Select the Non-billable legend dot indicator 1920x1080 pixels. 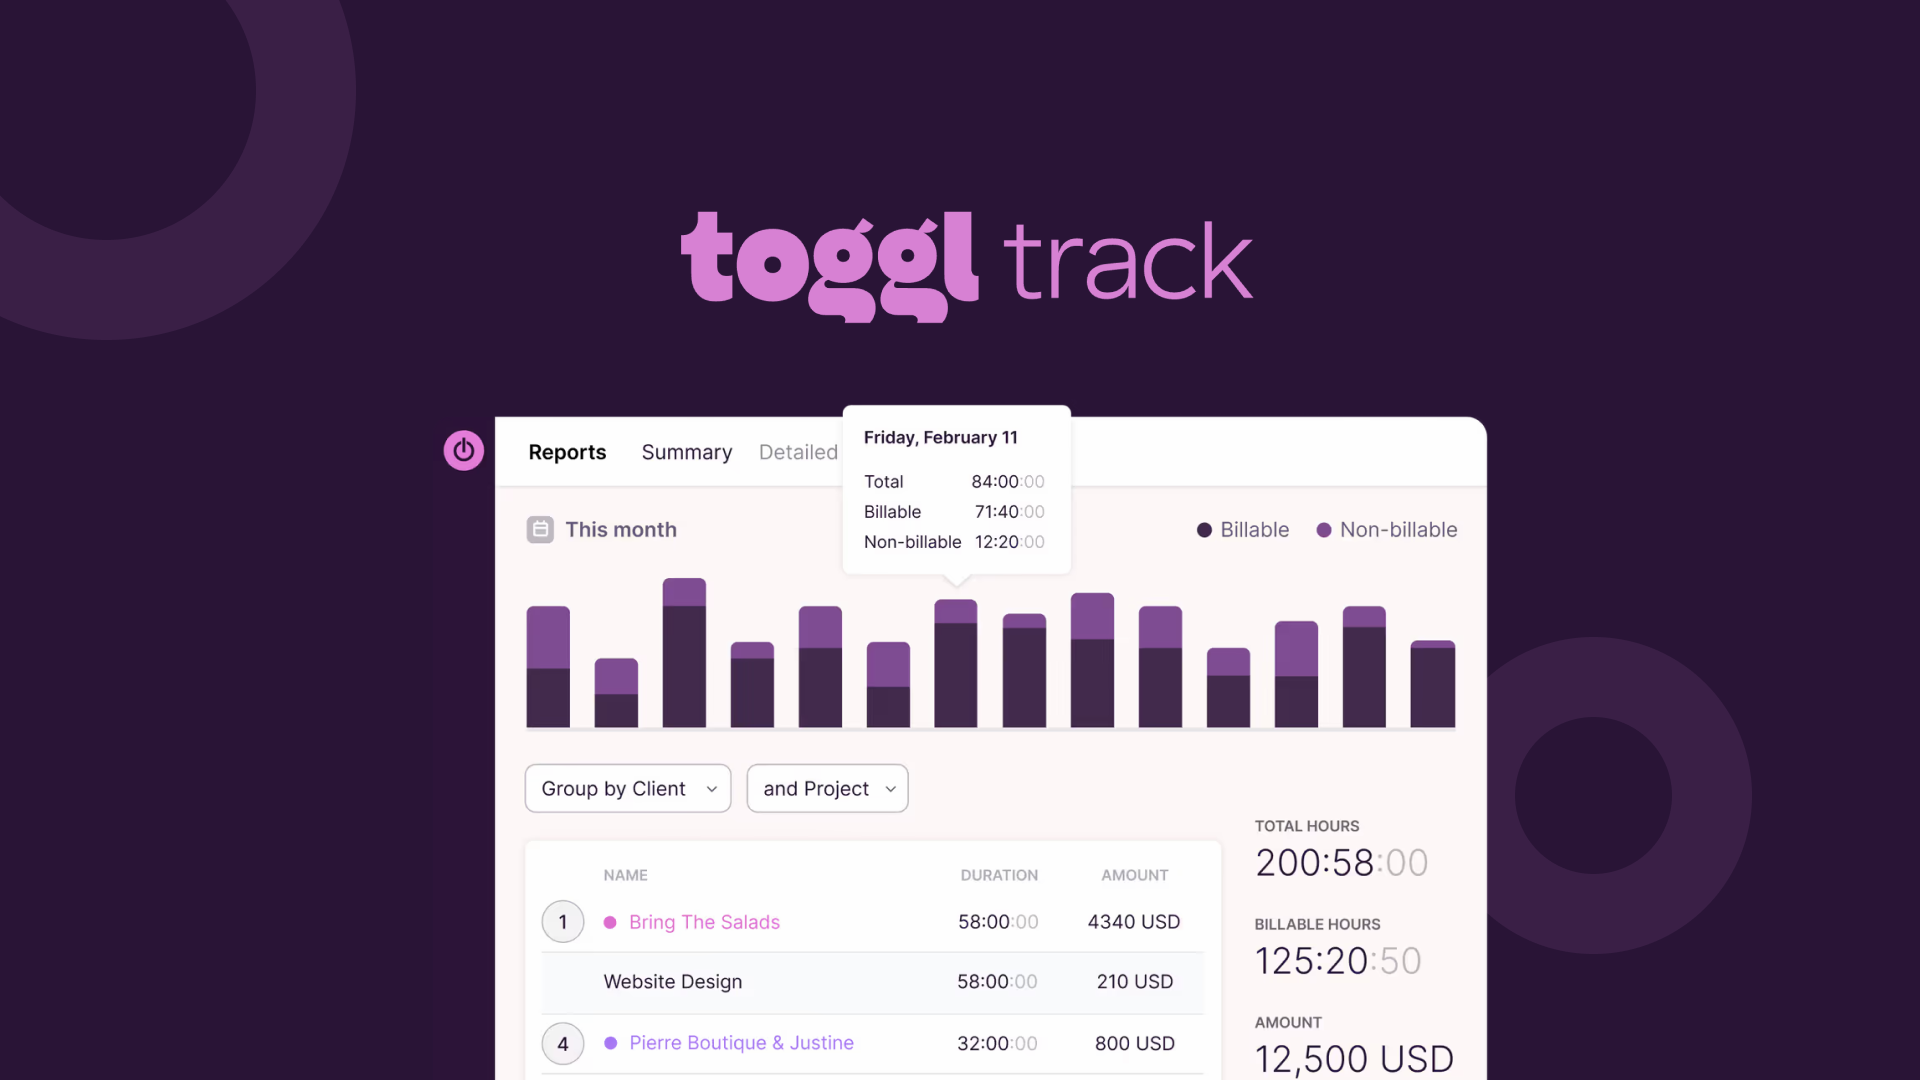coord(1323,529)
